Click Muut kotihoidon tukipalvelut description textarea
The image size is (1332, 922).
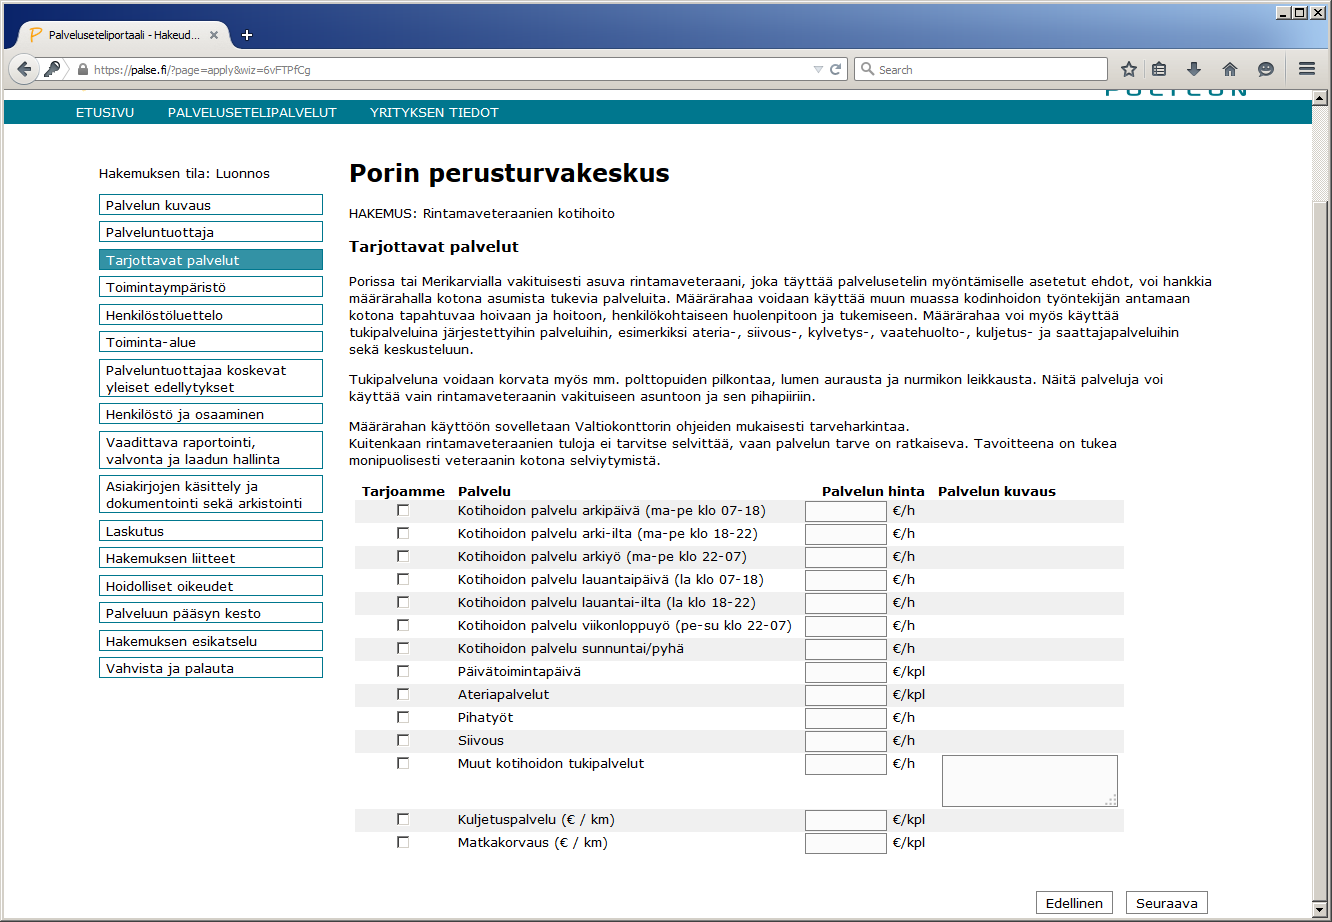[1030, 781]
